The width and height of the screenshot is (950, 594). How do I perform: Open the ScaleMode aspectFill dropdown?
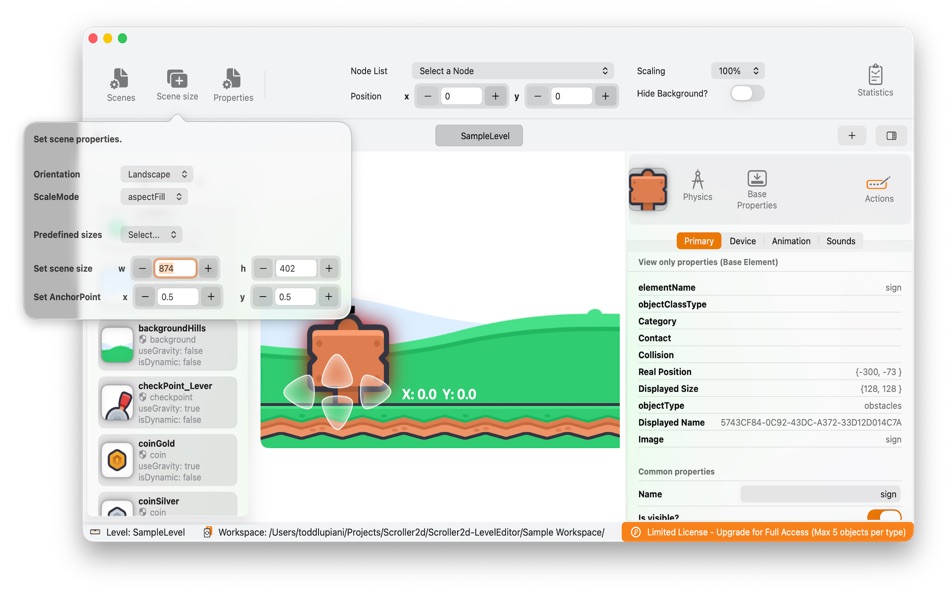tap(153, 196)
